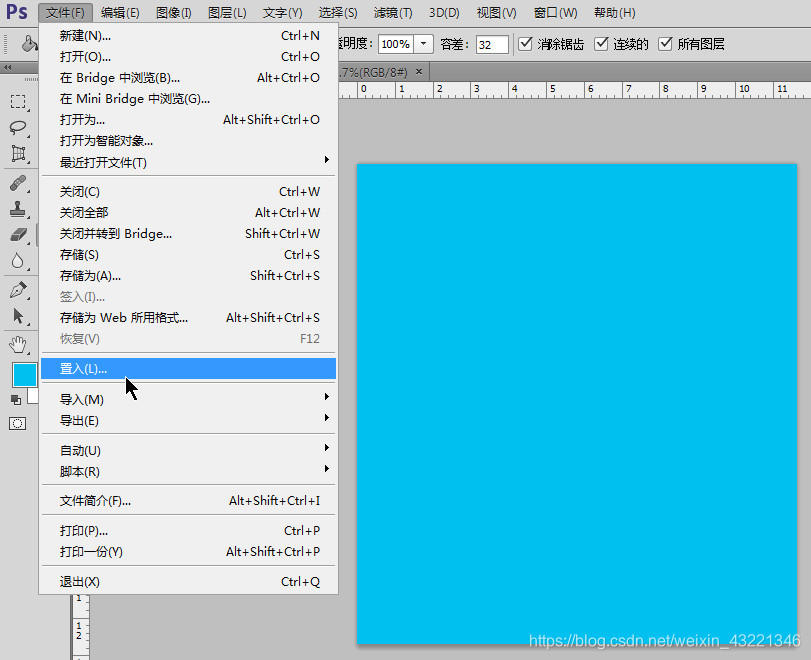Collapse toolbar with double-arrow icon

[x=7, y=67]
